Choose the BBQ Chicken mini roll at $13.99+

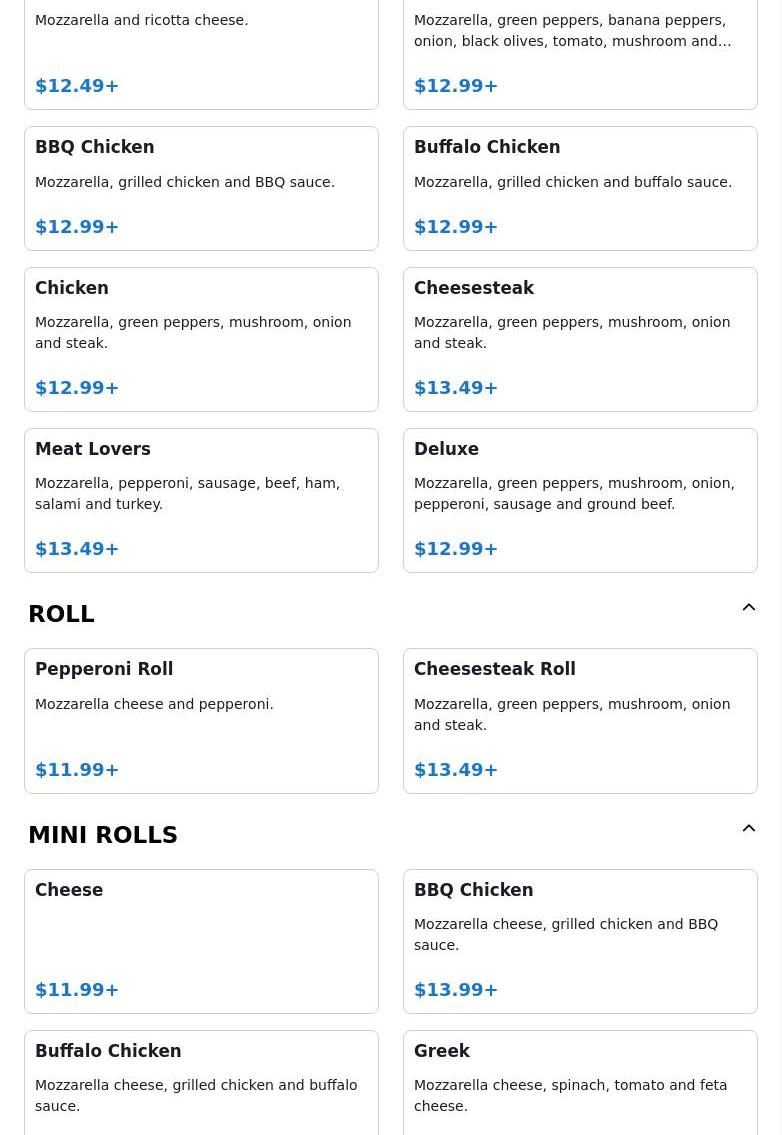point(580,941)
